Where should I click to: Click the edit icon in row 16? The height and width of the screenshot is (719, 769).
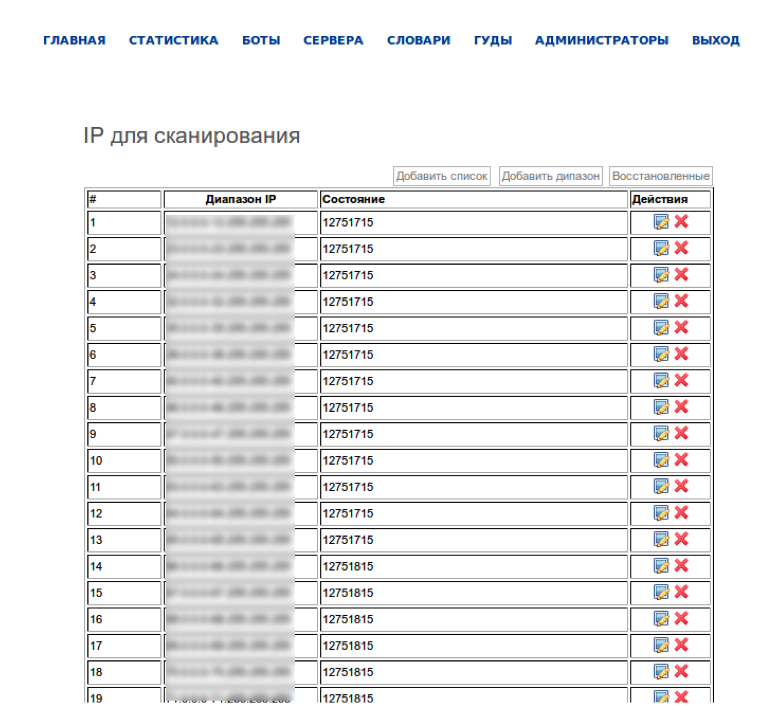tap(661, 619)
